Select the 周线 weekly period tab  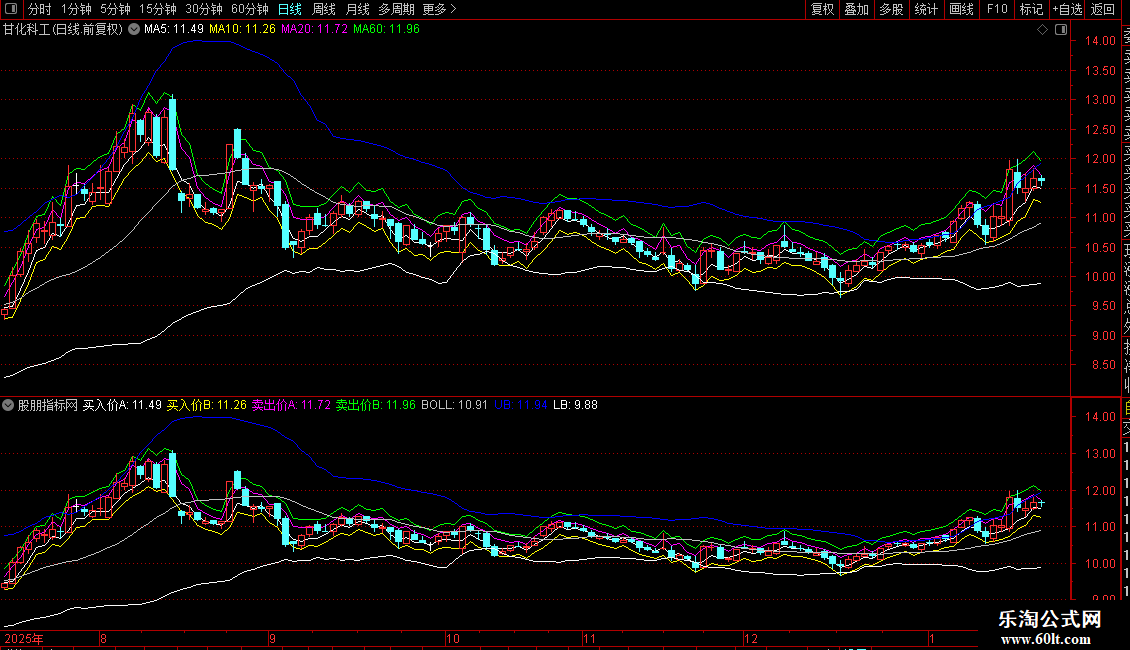point(324,9)
